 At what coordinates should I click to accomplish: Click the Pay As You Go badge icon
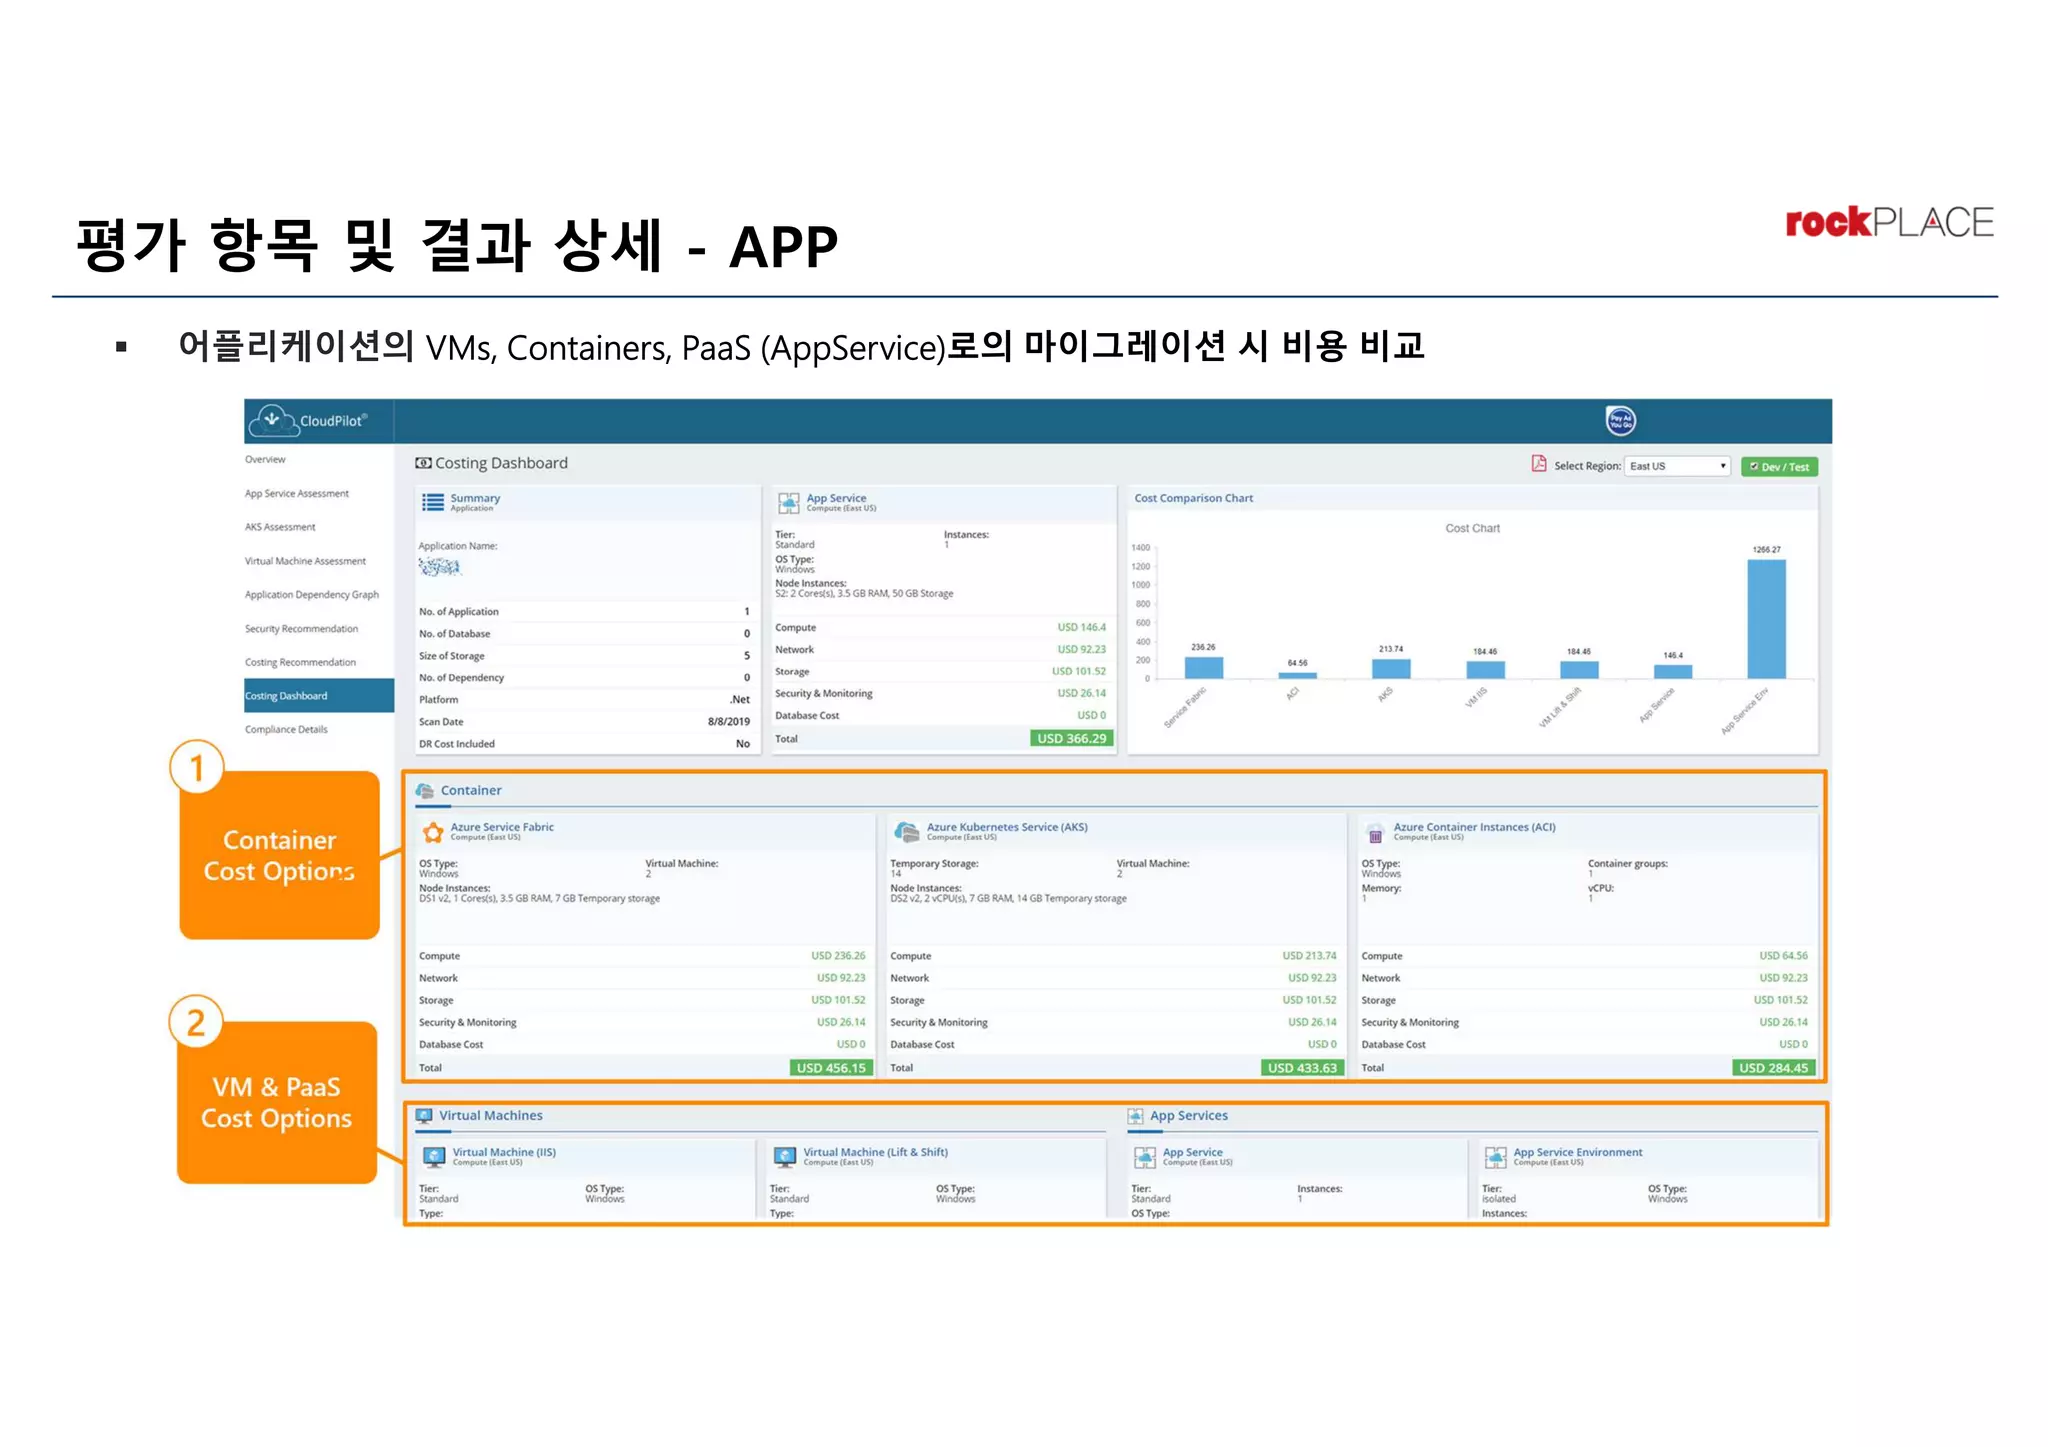point(1620,421)
